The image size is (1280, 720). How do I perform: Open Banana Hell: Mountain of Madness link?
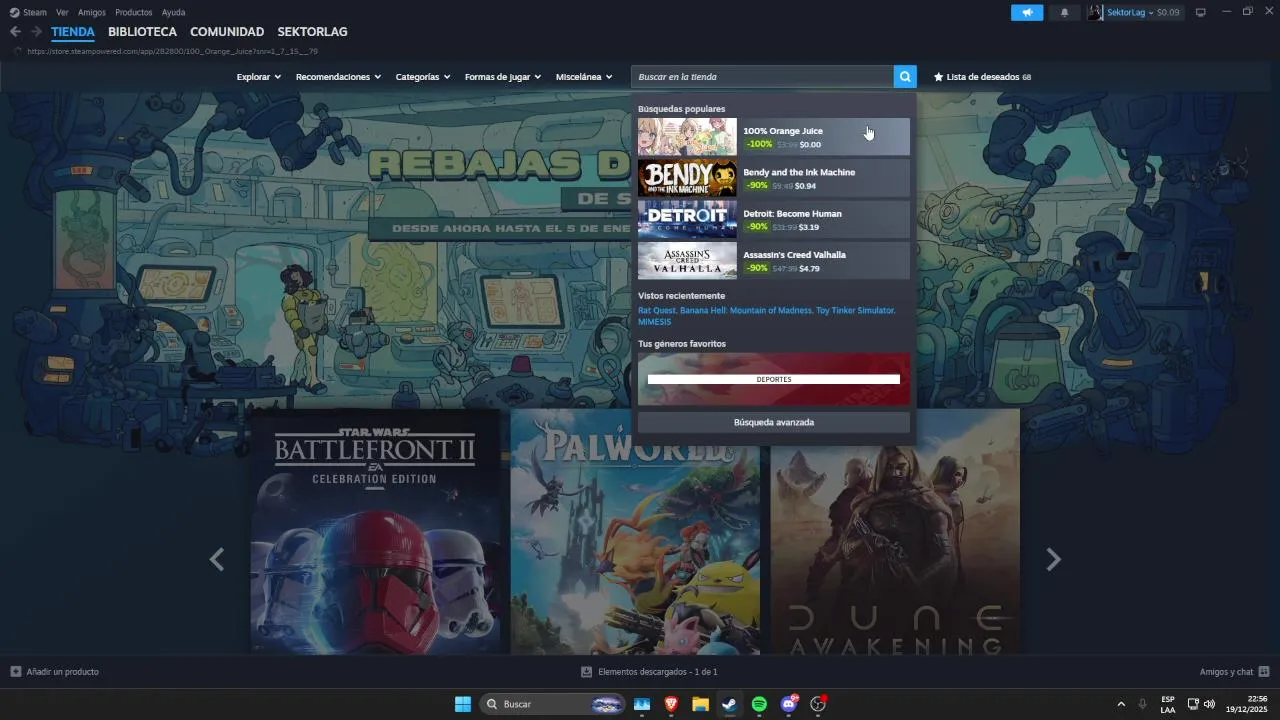(745, 311)
